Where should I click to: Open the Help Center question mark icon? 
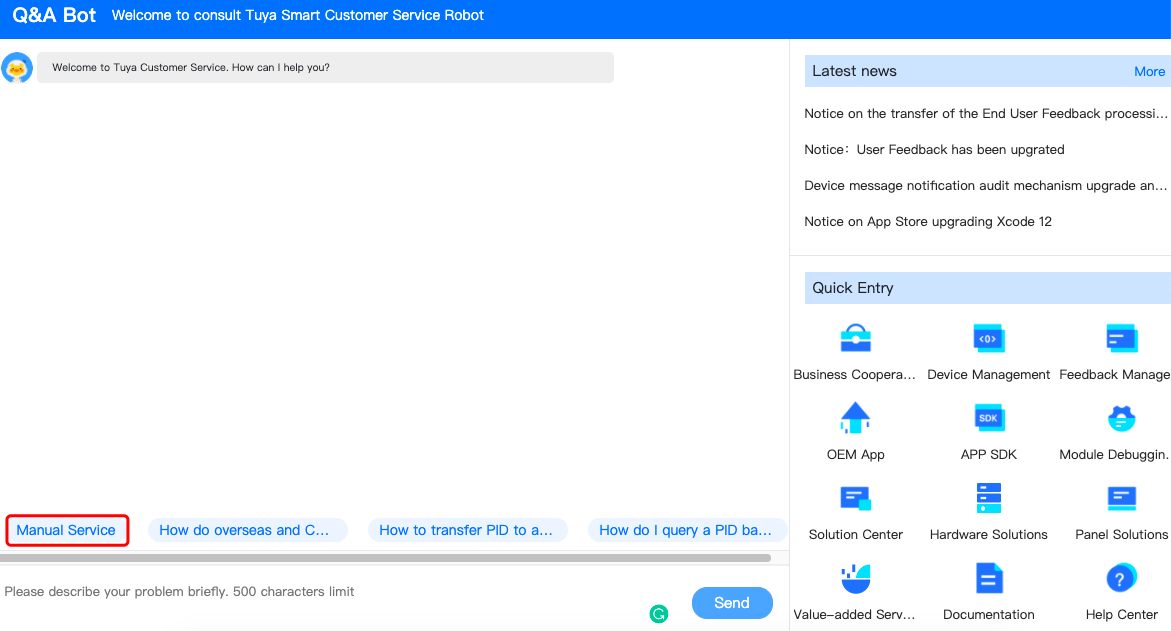pos(1121,578)
